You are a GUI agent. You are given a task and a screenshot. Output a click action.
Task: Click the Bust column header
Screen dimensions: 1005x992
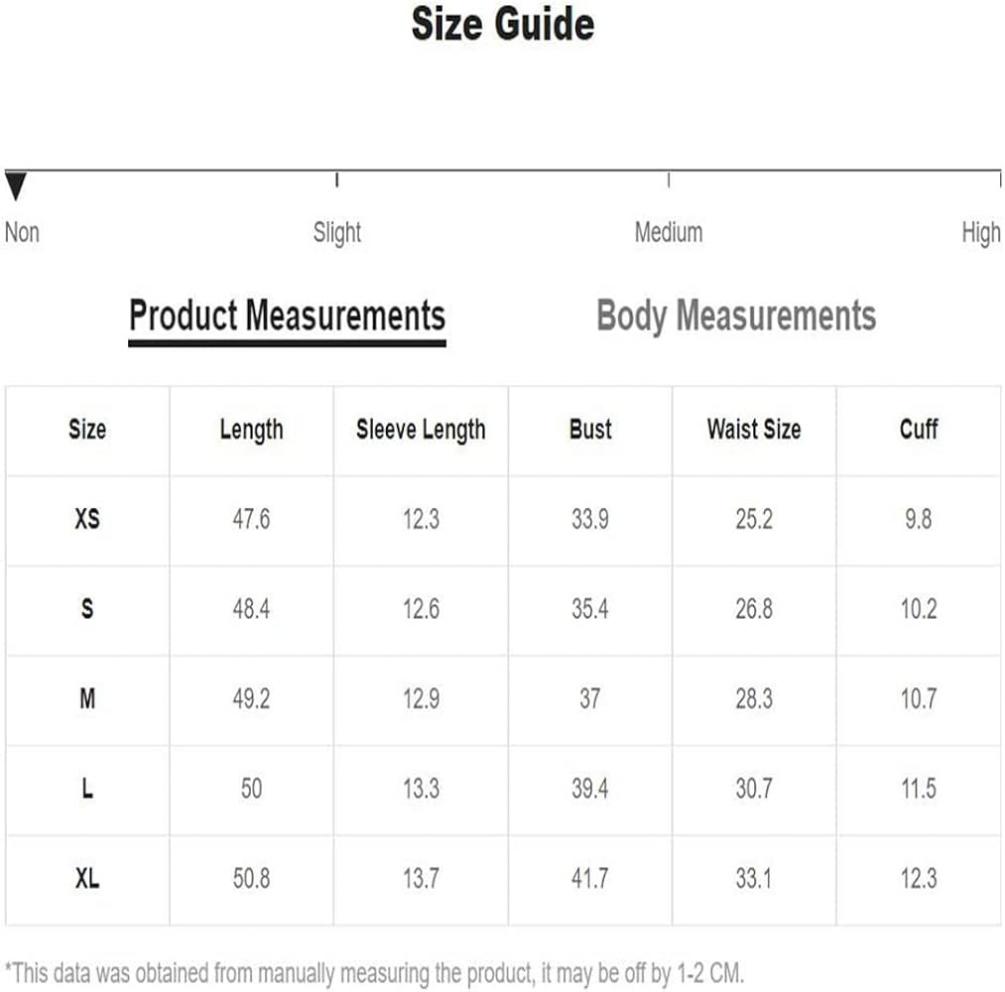[590, 429]
